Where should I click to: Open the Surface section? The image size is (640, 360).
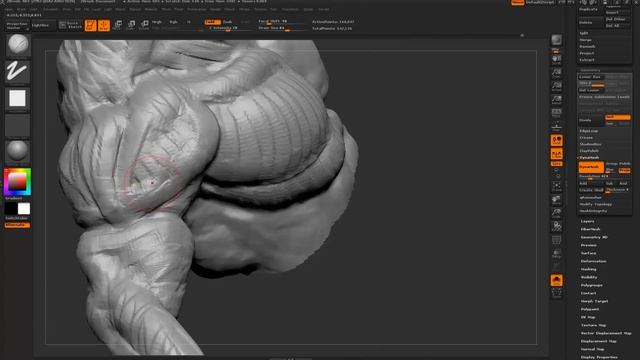[x=589, y=253]
